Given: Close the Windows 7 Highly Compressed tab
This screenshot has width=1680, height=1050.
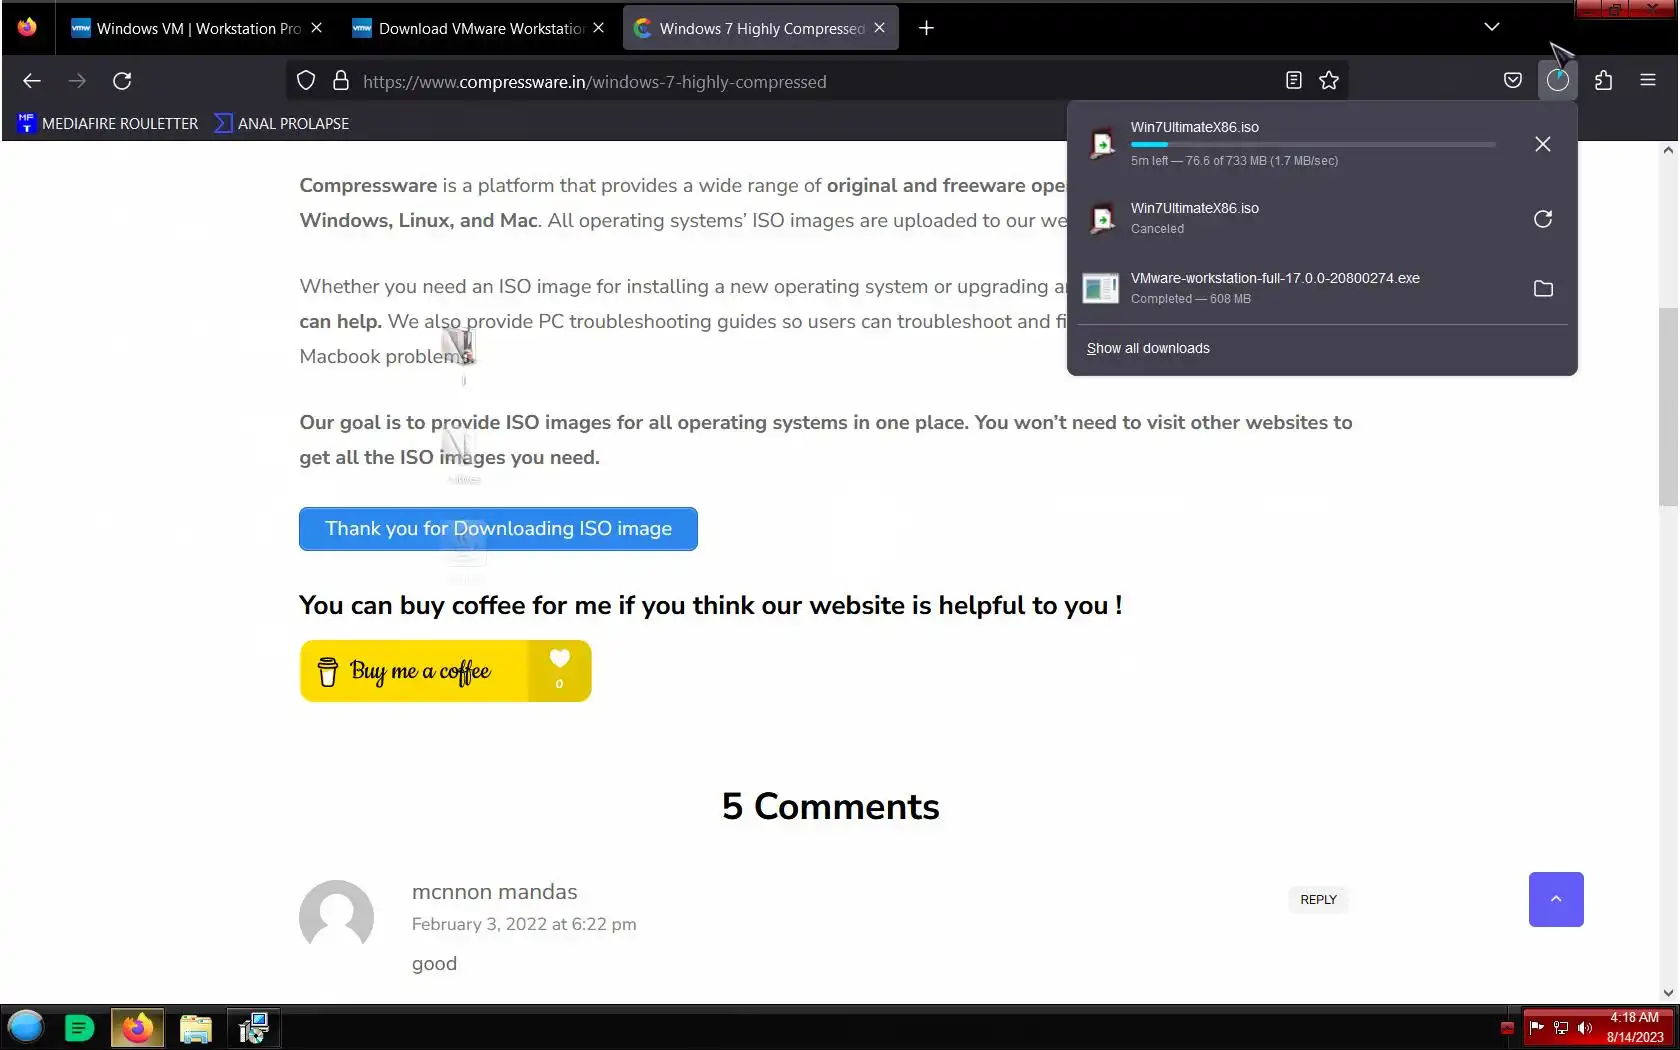Looking at the screenshot, I should pyautogui.click(x=879, y=28).
